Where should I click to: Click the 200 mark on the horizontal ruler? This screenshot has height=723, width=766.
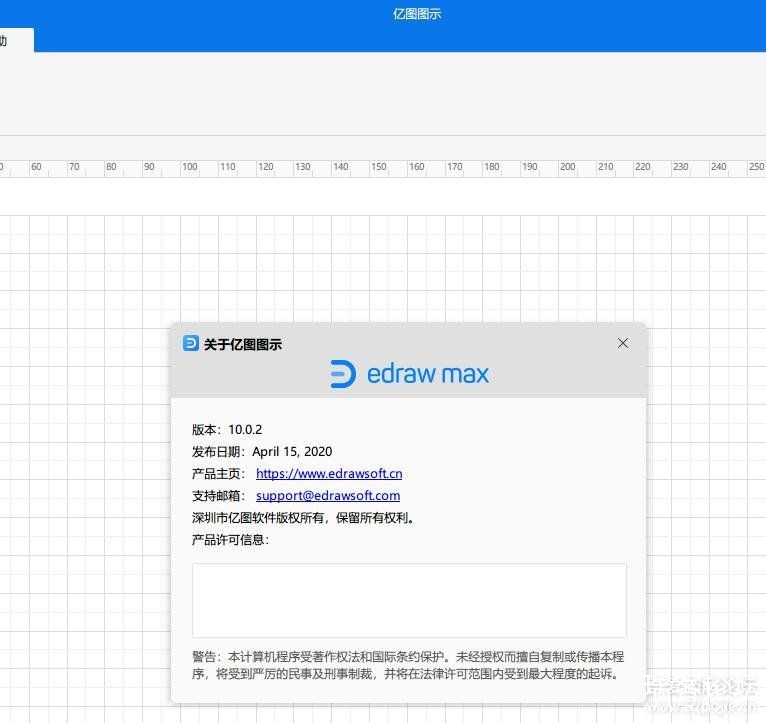click(x=567, y=167)
